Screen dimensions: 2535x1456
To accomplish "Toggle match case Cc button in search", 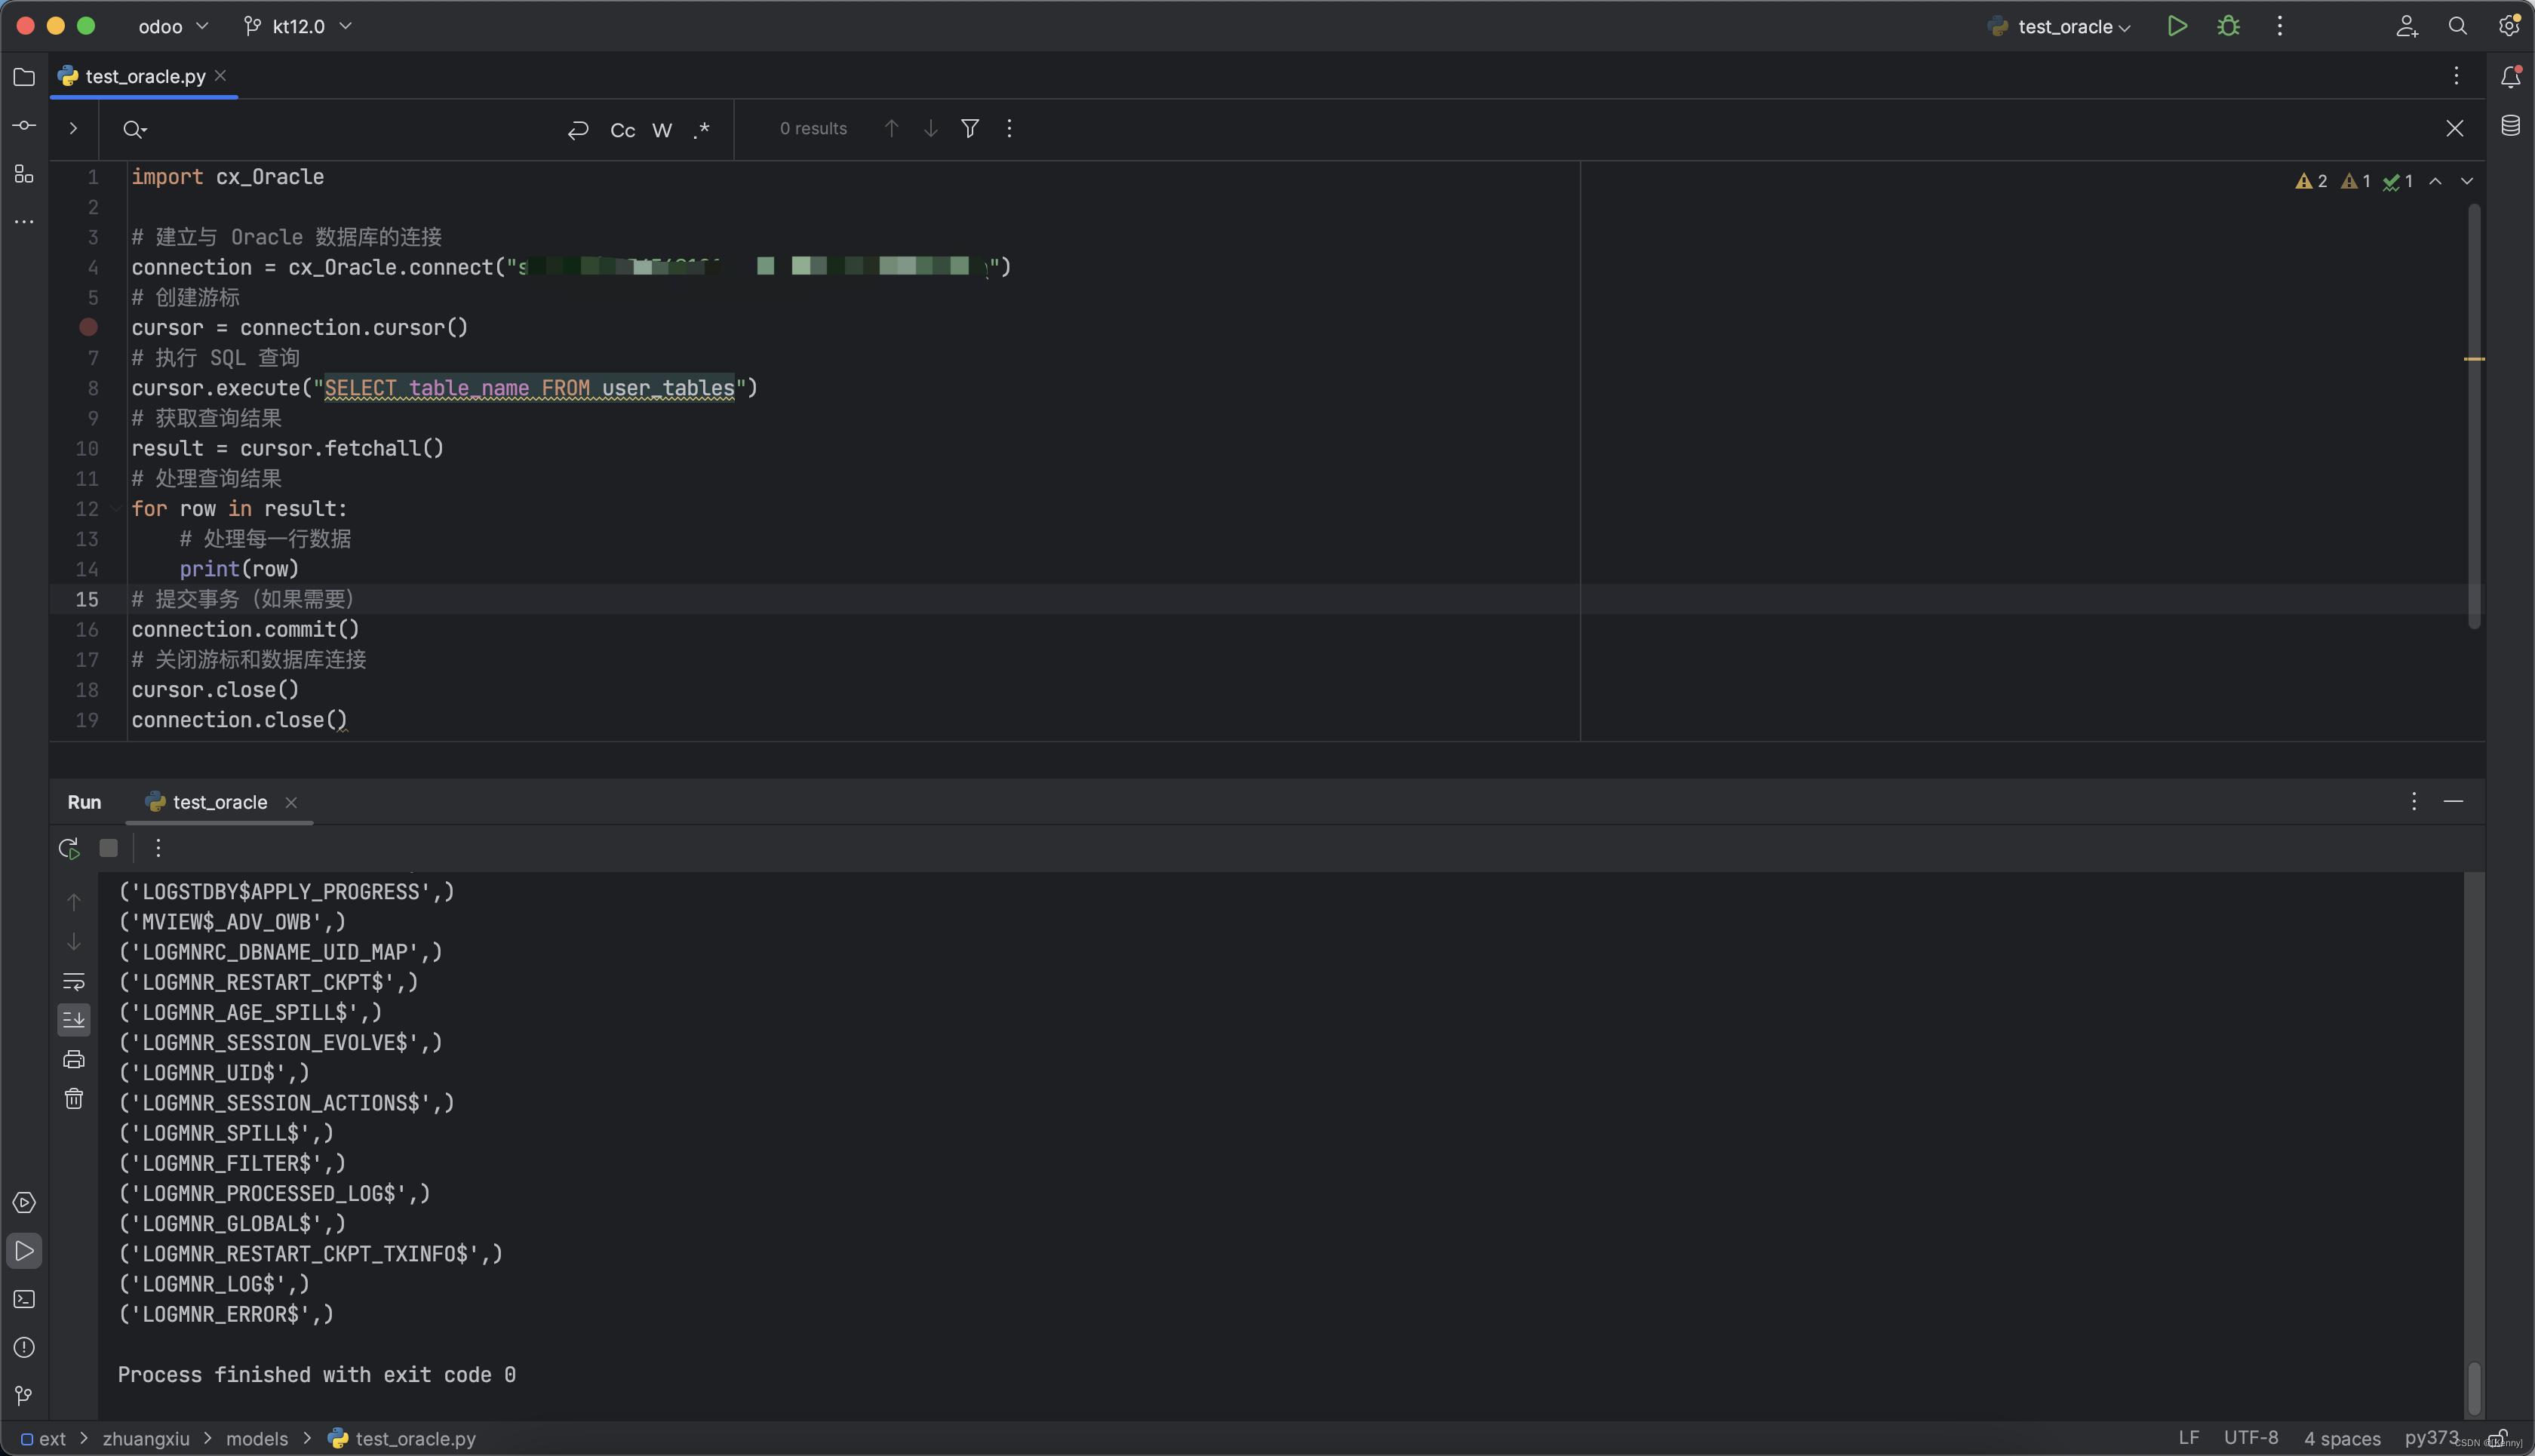I will tap(622, 127).
